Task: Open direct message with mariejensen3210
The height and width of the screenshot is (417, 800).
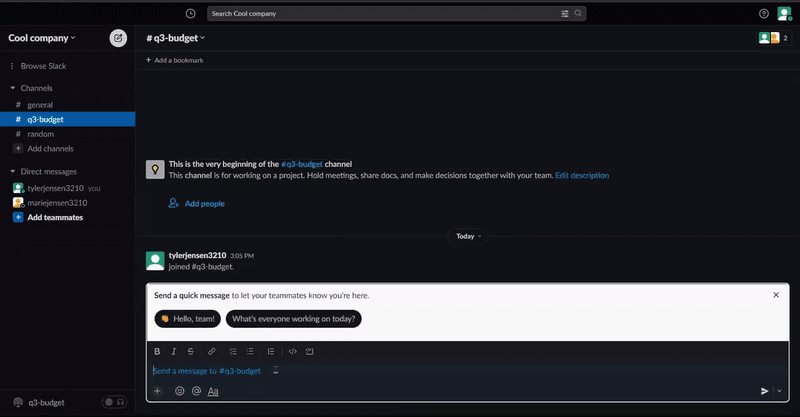Action: point(57,202)
